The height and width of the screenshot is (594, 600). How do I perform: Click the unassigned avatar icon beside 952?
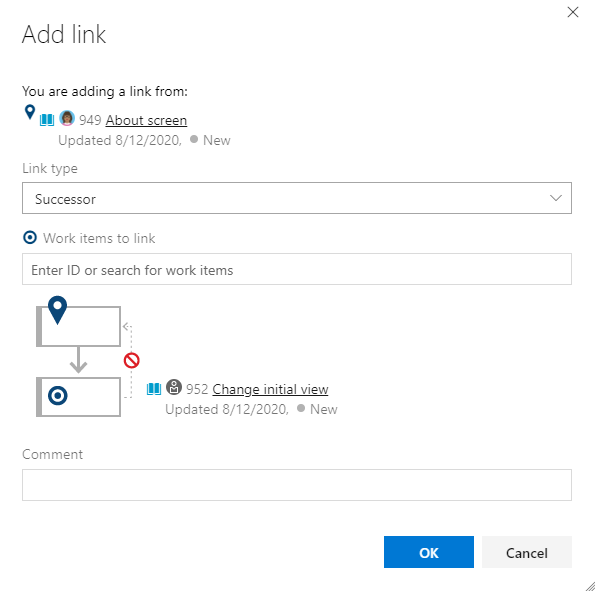[174, 389]
